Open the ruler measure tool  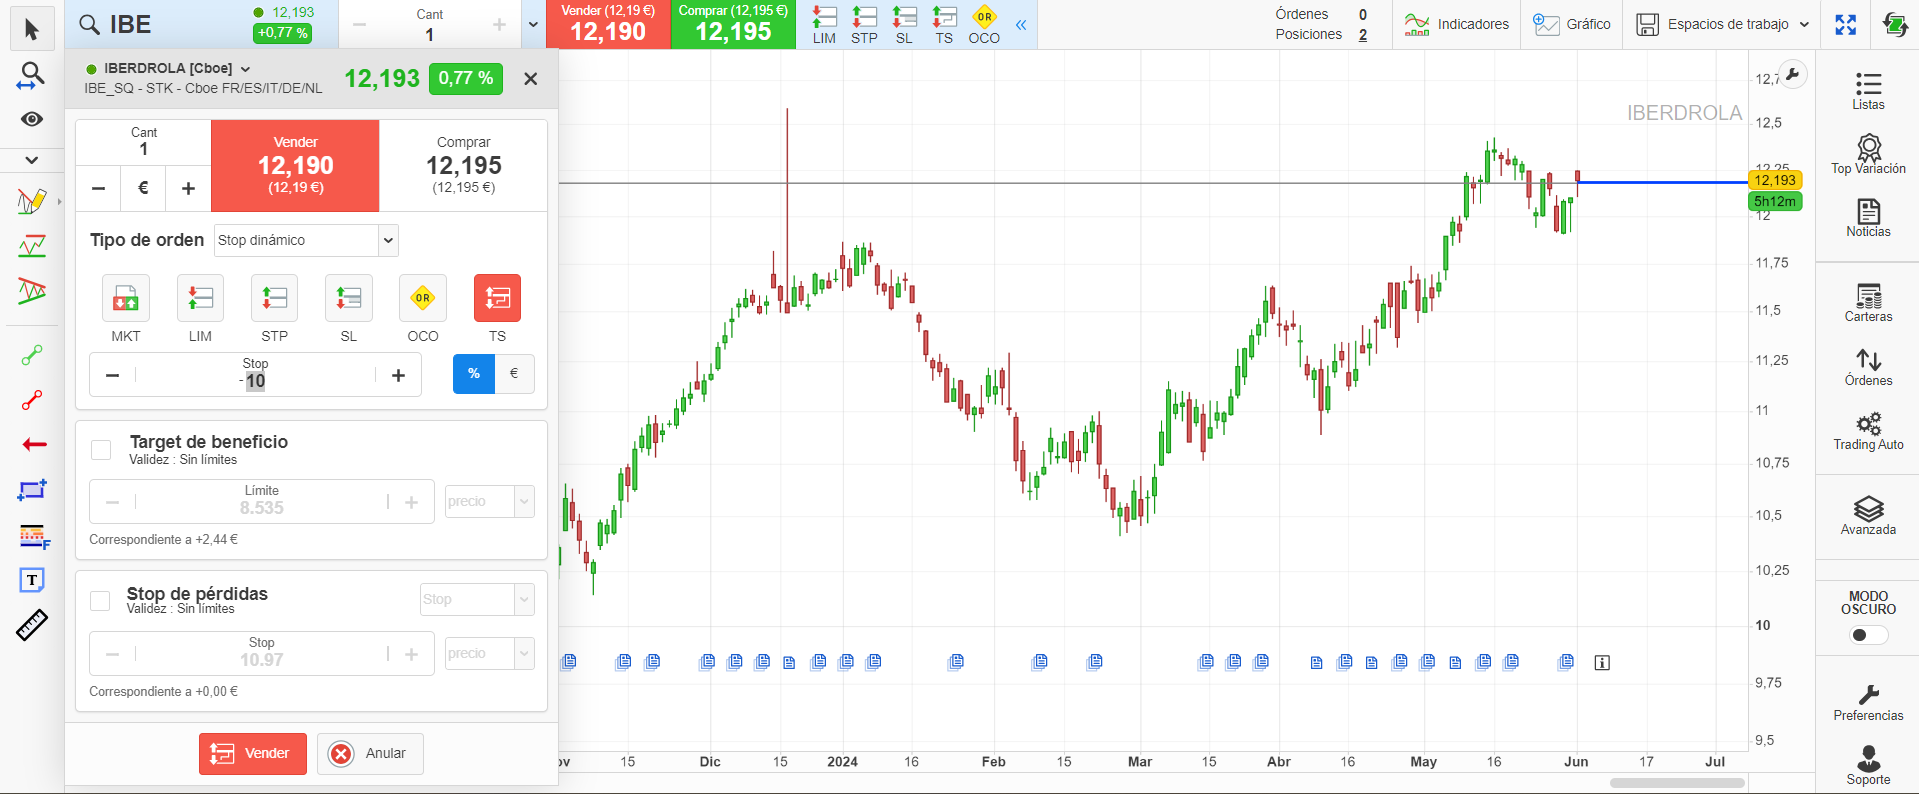[32, 625]
